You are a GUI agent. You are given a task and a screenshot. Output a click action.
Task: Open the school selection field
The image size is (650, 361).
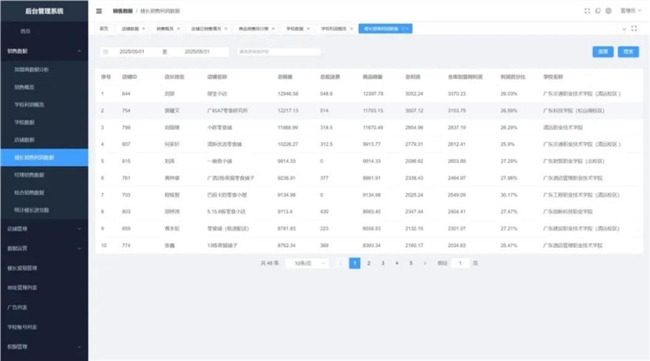pyautogui.click(x=278, y=52)
